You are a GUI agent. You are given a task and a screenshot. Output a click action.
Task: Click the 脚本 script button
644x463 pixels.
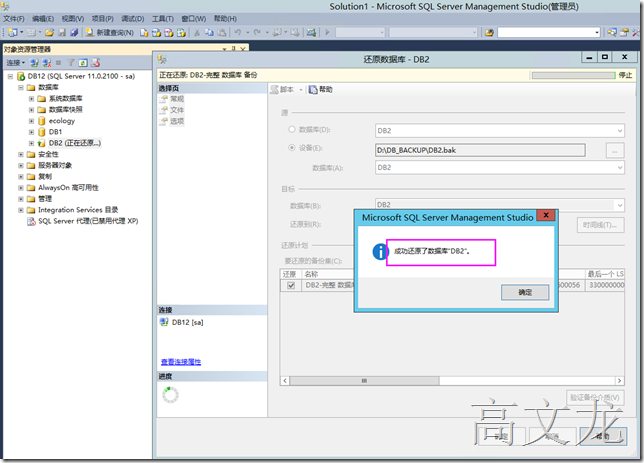pyautogui.click(x=282, y=89)
